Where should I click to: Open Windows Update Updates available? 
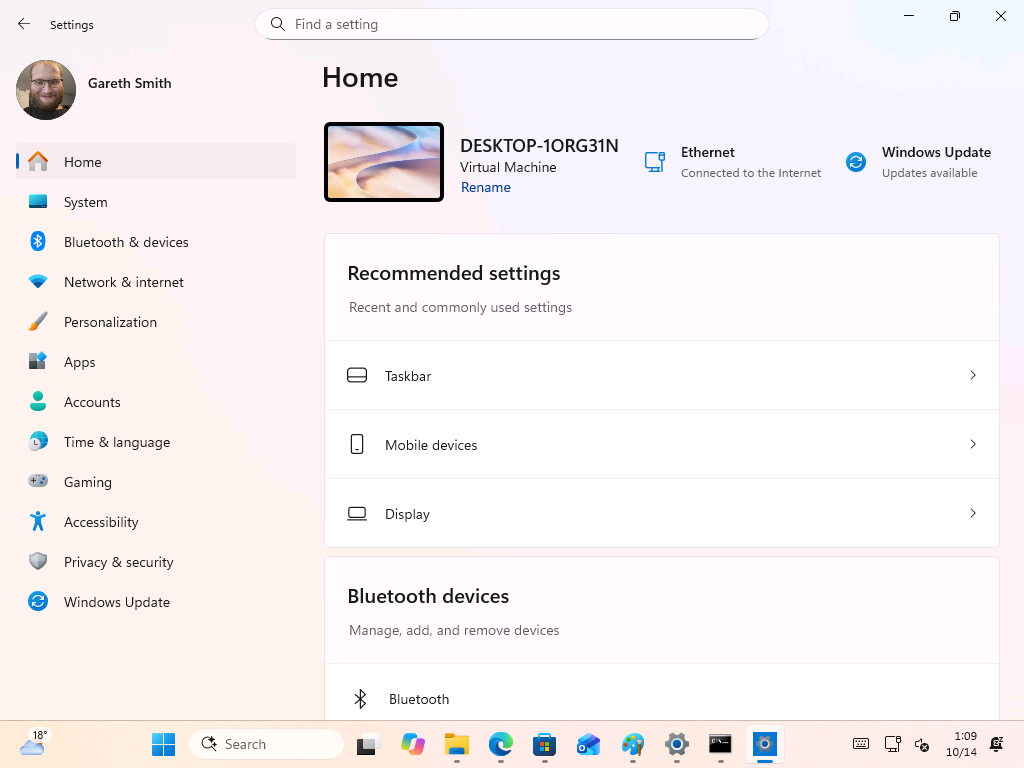[x=918, y=162]
